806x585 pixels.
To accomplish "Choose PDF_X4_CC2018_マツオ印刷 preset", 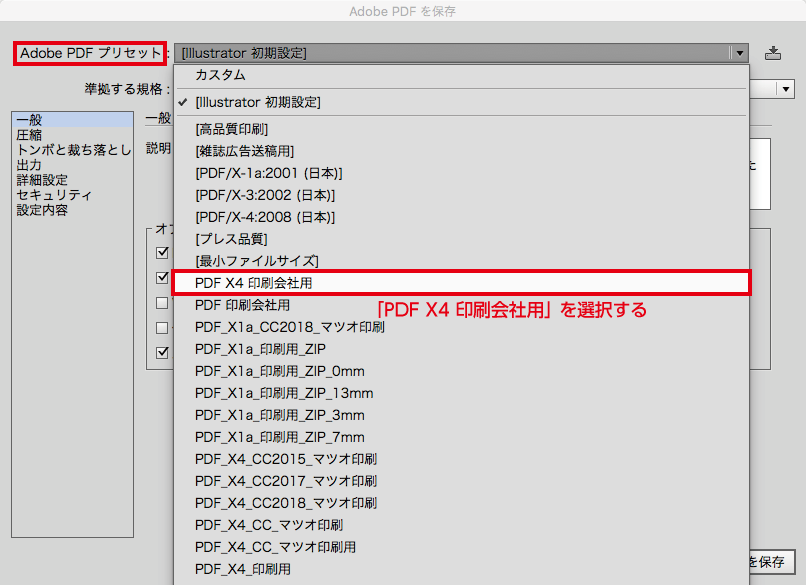I will tap(461, 503).
